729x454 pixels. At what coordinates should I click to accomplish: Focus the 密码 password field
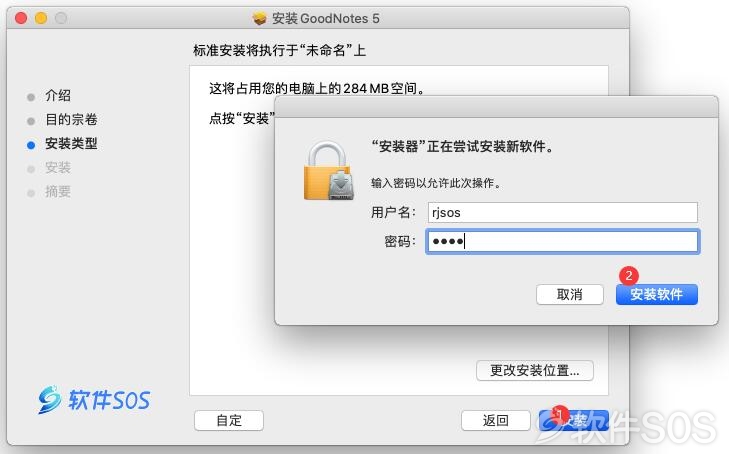tap(563, 241)
